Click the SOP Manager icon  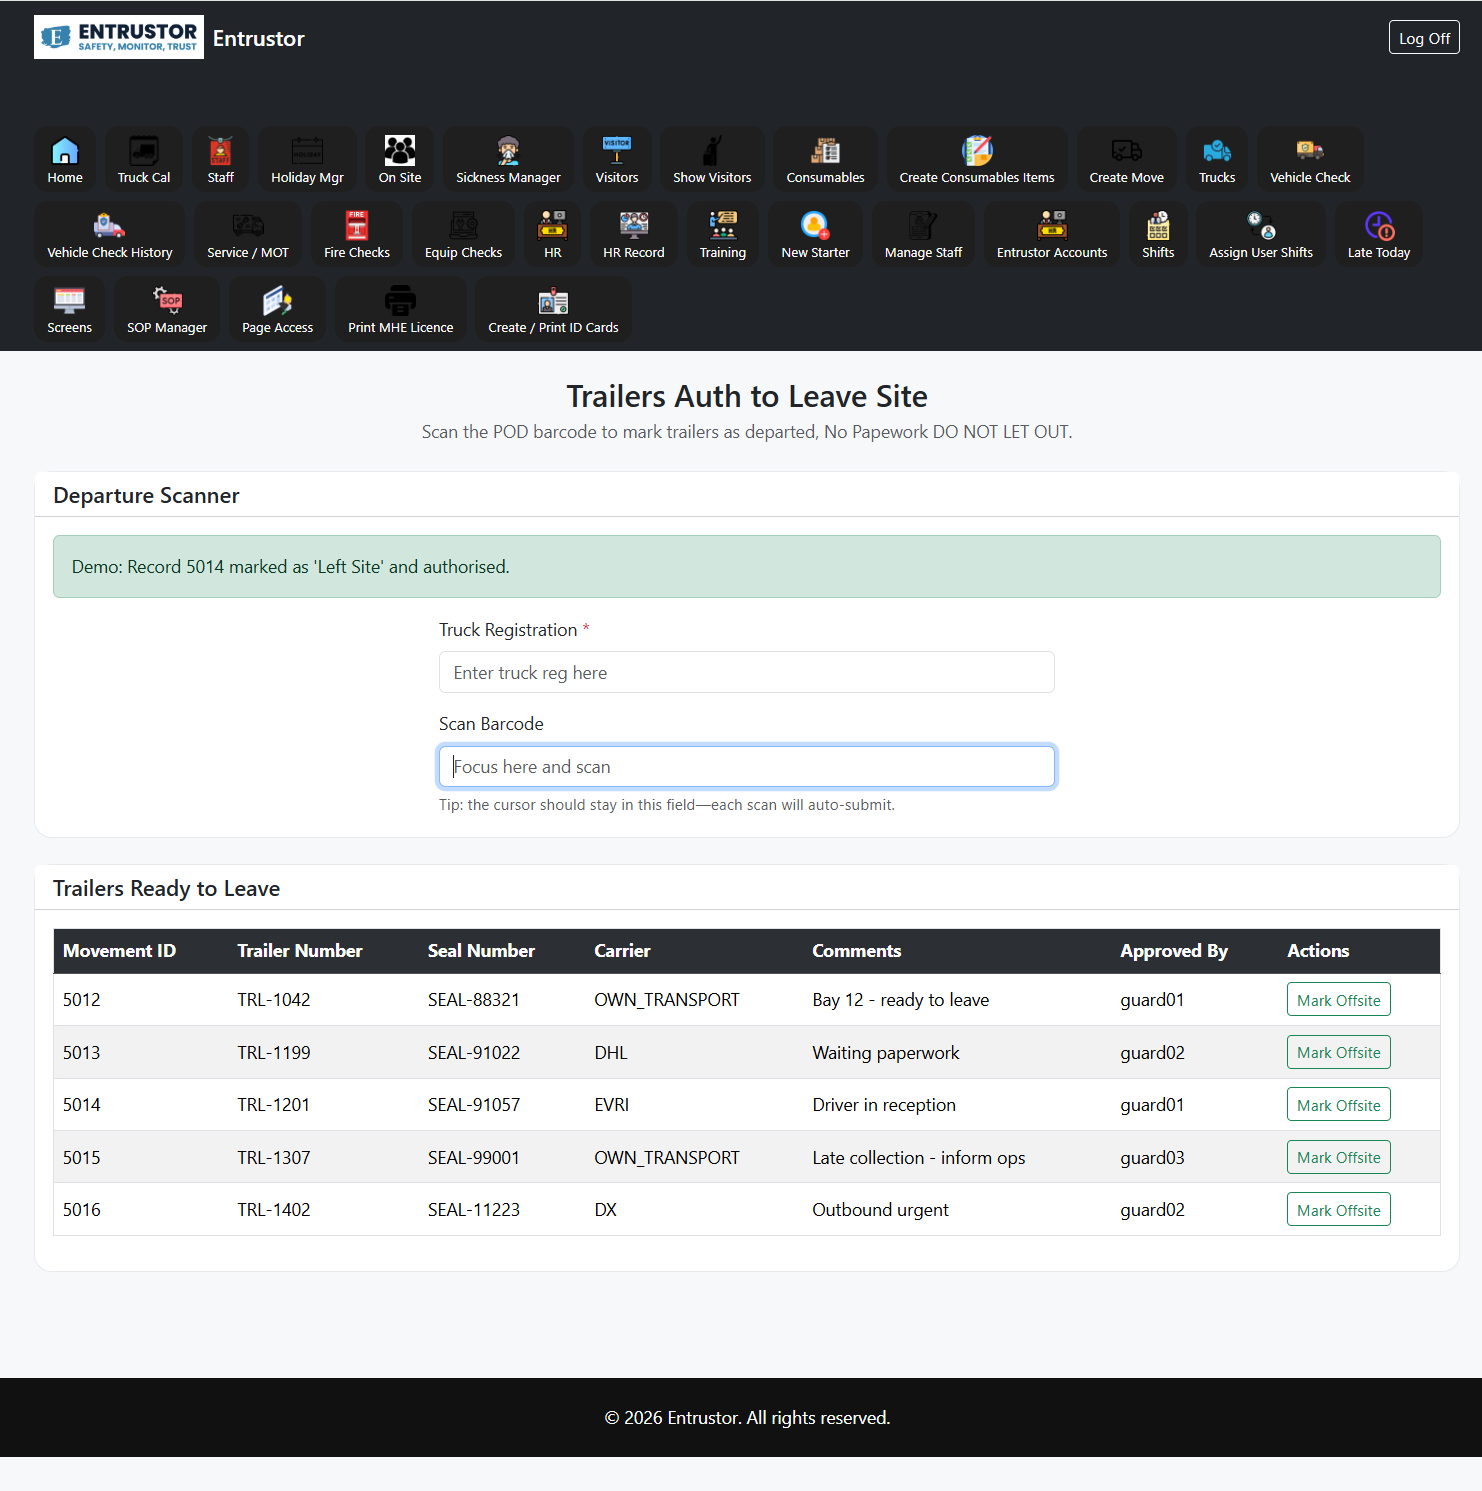[167, 301]
